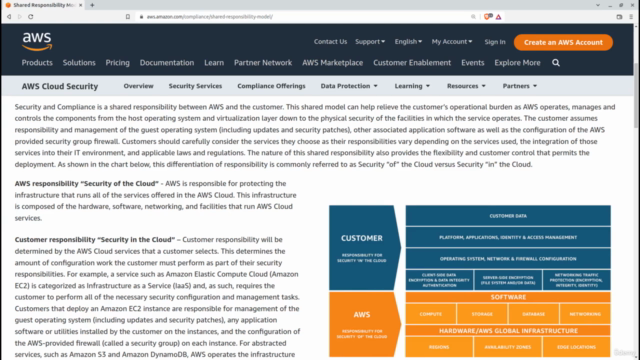
Task: Click the "NETWORKING" box in diagram
Action: point(585,314)
